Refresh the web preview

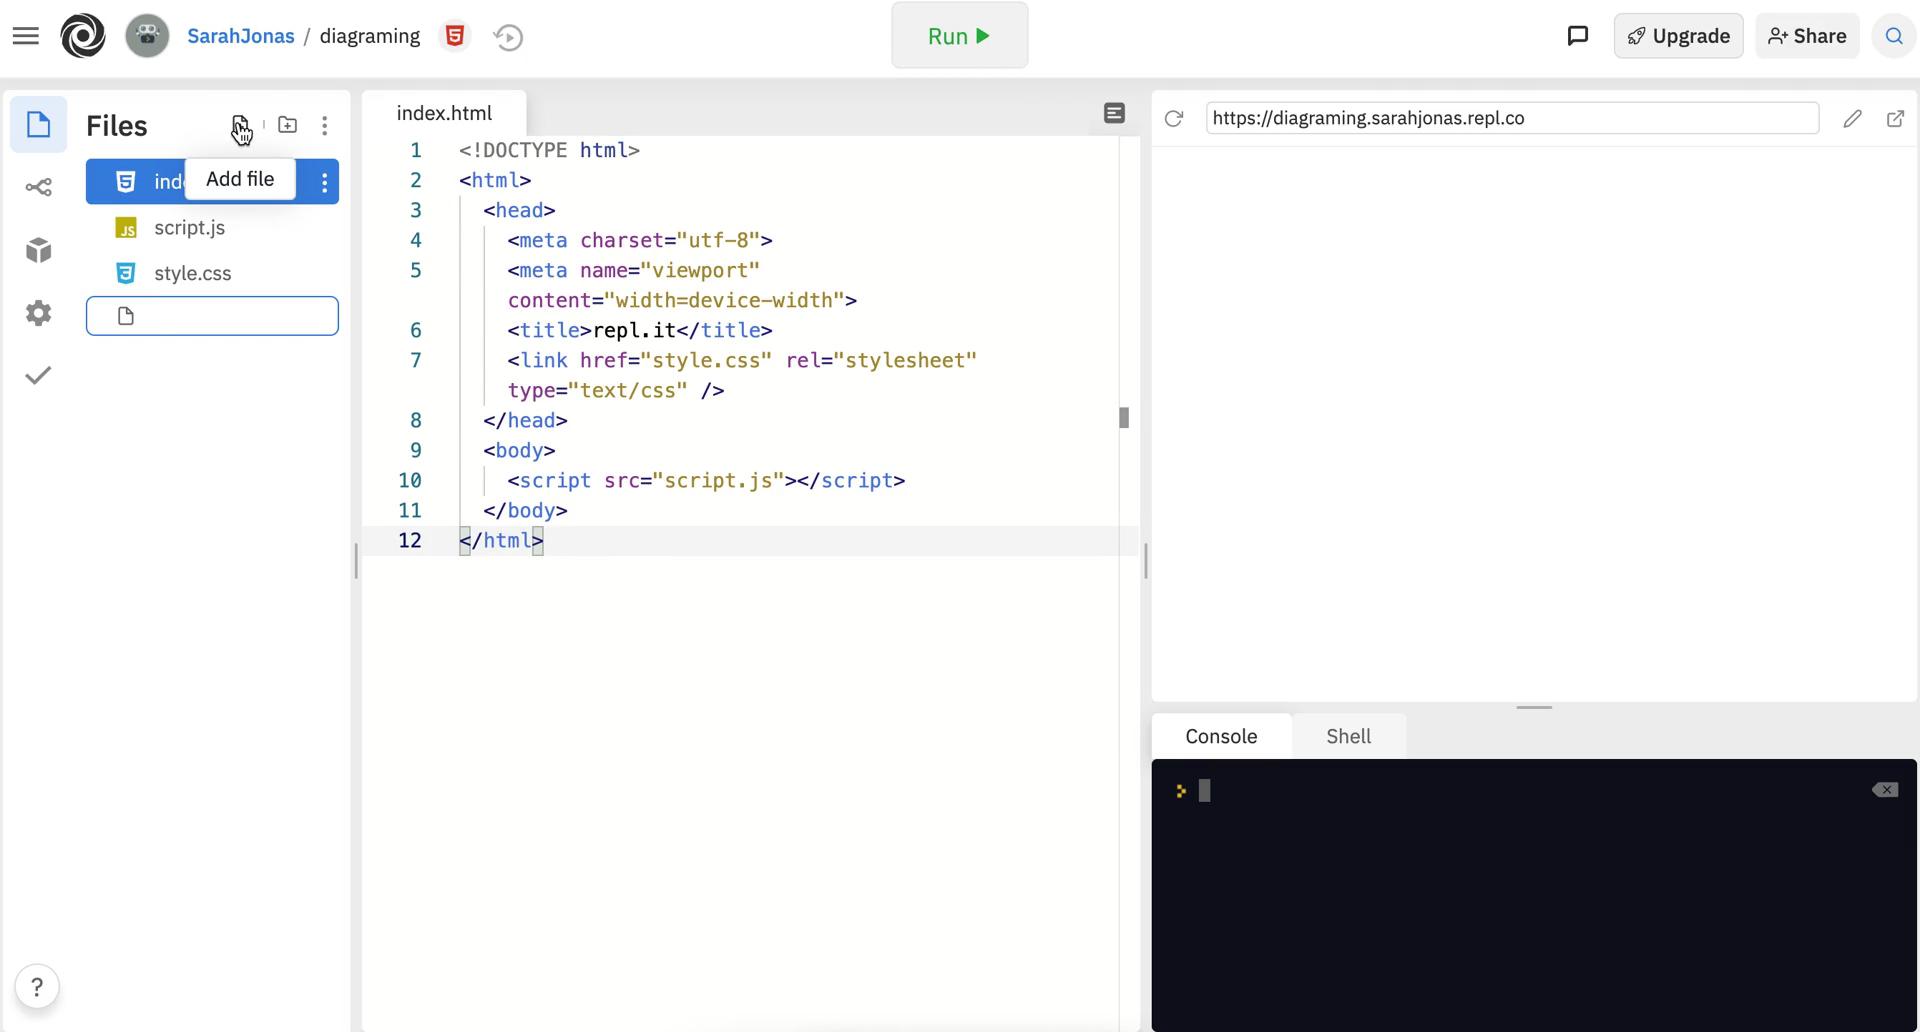(x=1174, y=118)
